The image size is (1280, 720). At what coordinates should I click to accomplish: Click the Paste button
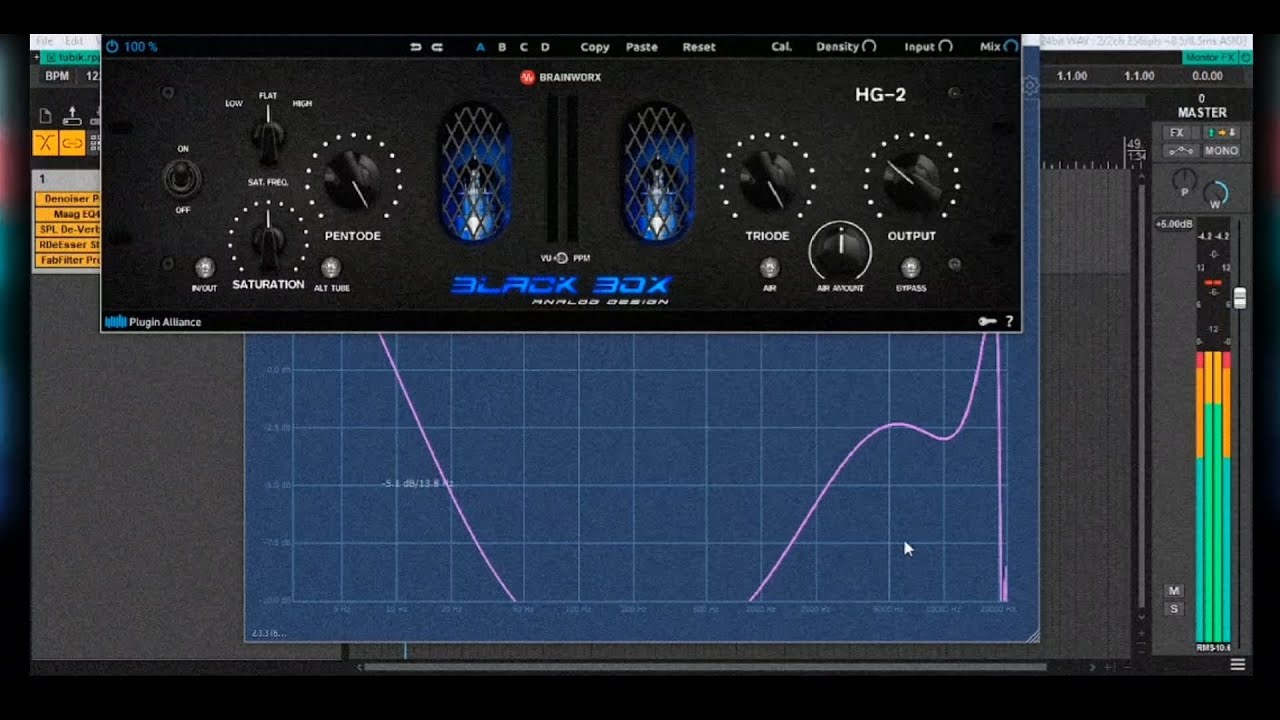coord(642,47)
